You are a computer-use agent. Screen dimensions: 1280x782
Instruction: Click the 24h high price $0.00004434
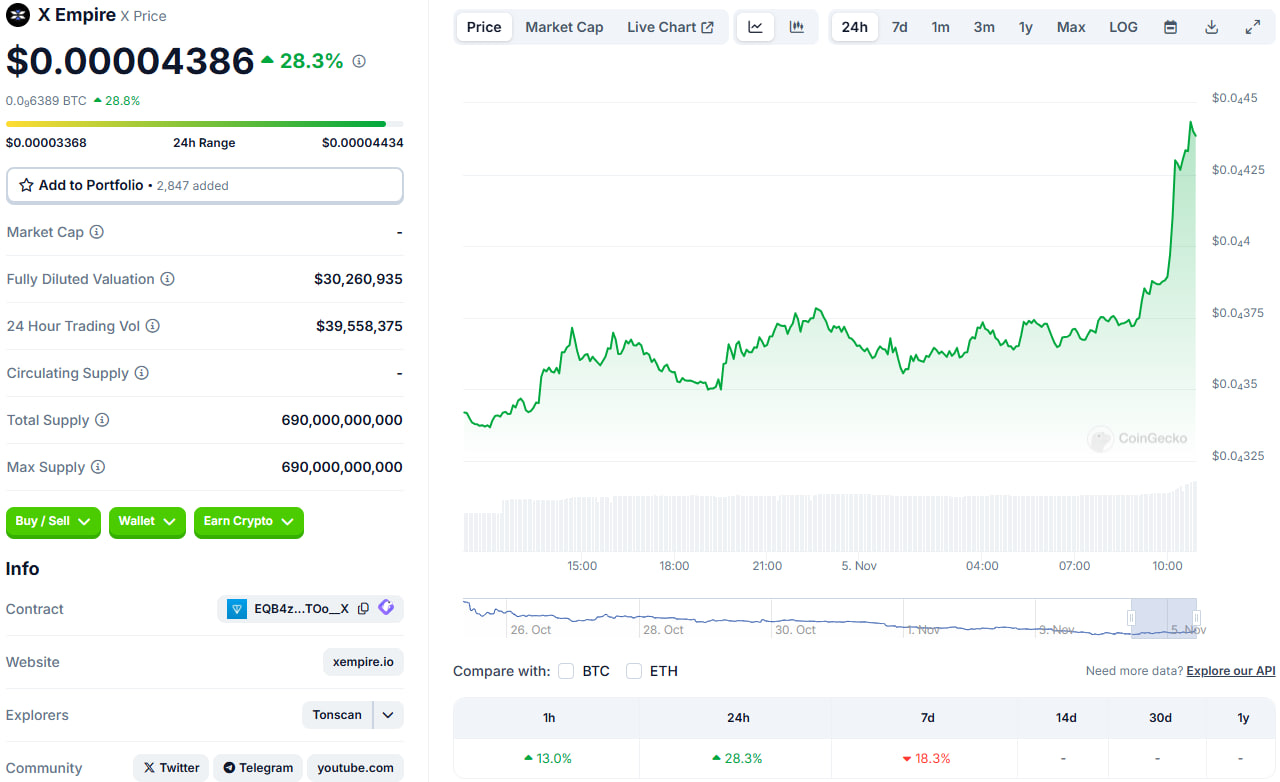(363, 143)
